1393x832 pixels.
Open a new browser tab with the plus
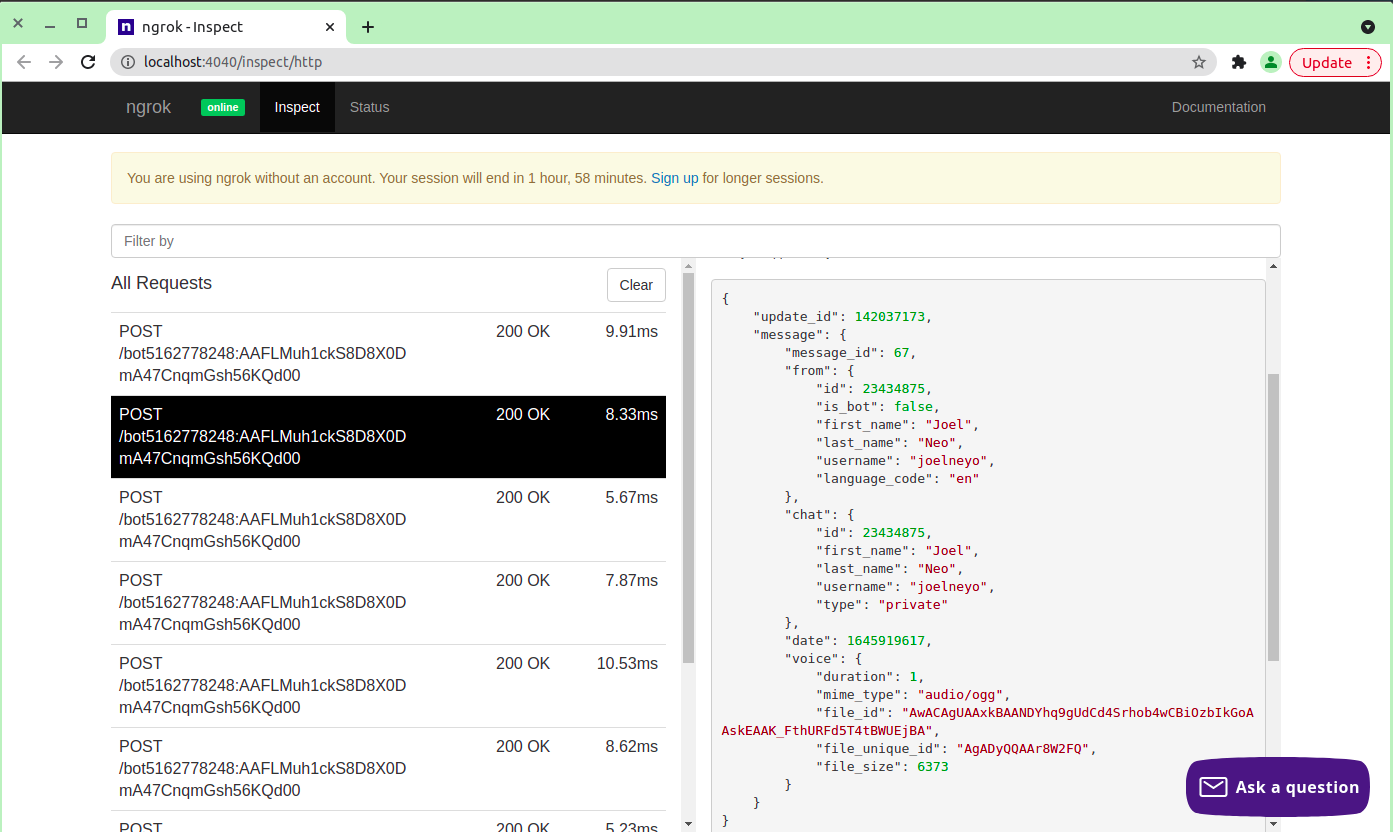(368, 27)
